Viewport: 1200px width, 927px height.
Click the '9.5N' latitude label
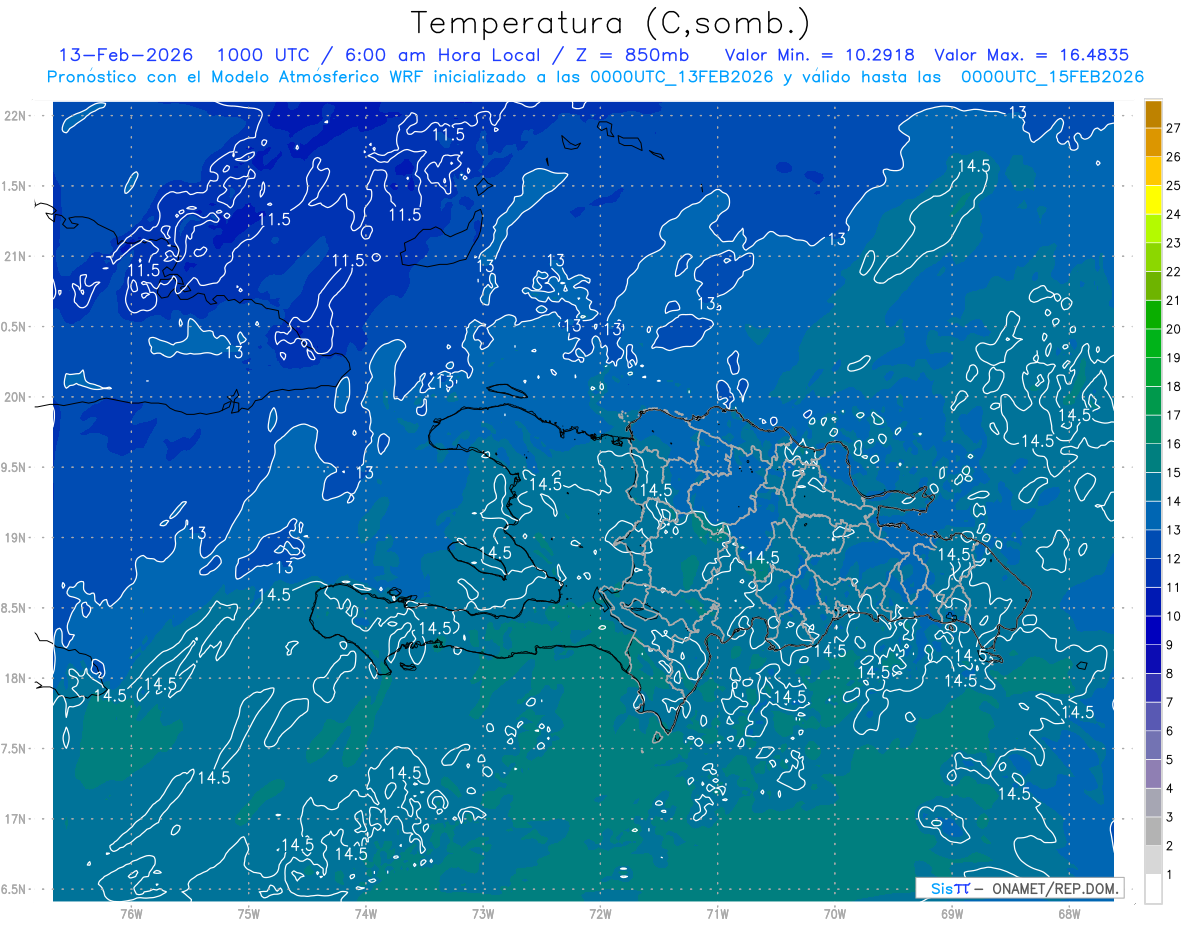tap(16, 468)
